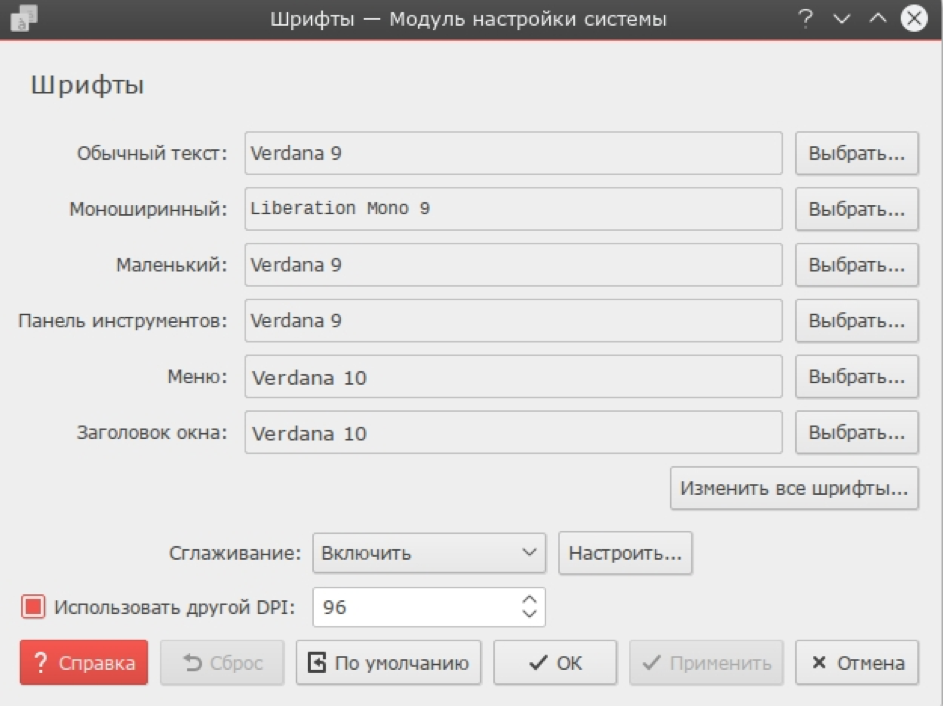
Task: Click the Моноширинный label
Action: click(x=148, y=209)
